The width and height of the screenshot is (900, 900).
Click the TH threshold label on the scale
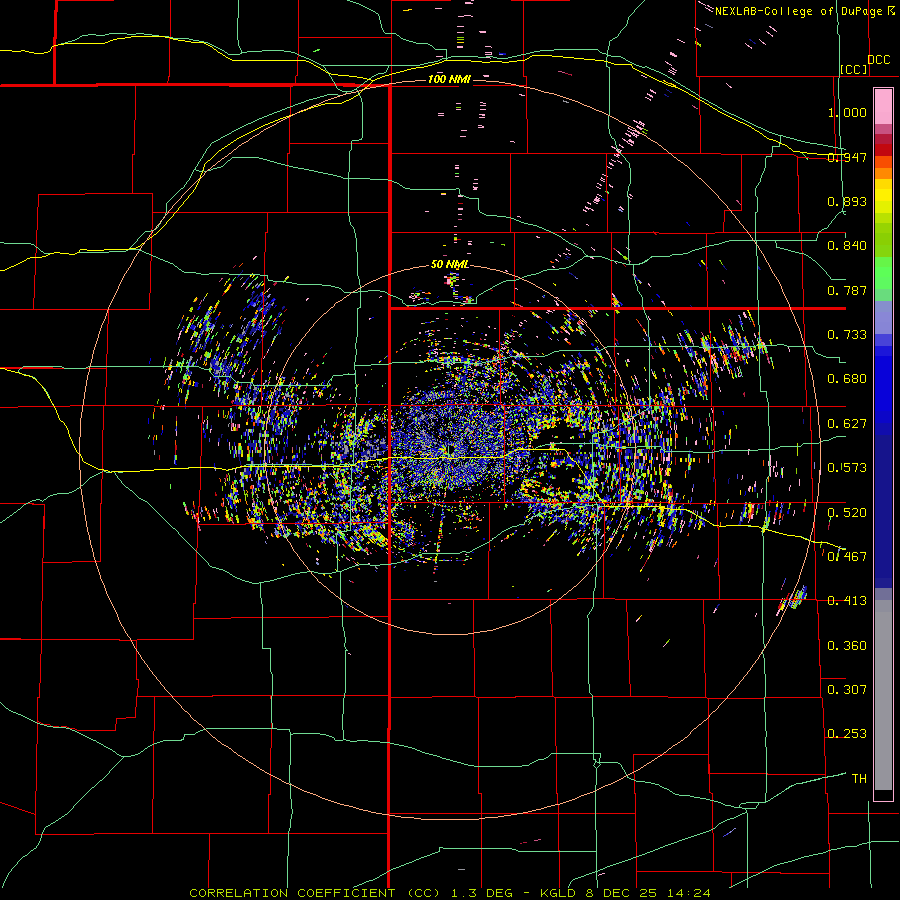[859, 779]
